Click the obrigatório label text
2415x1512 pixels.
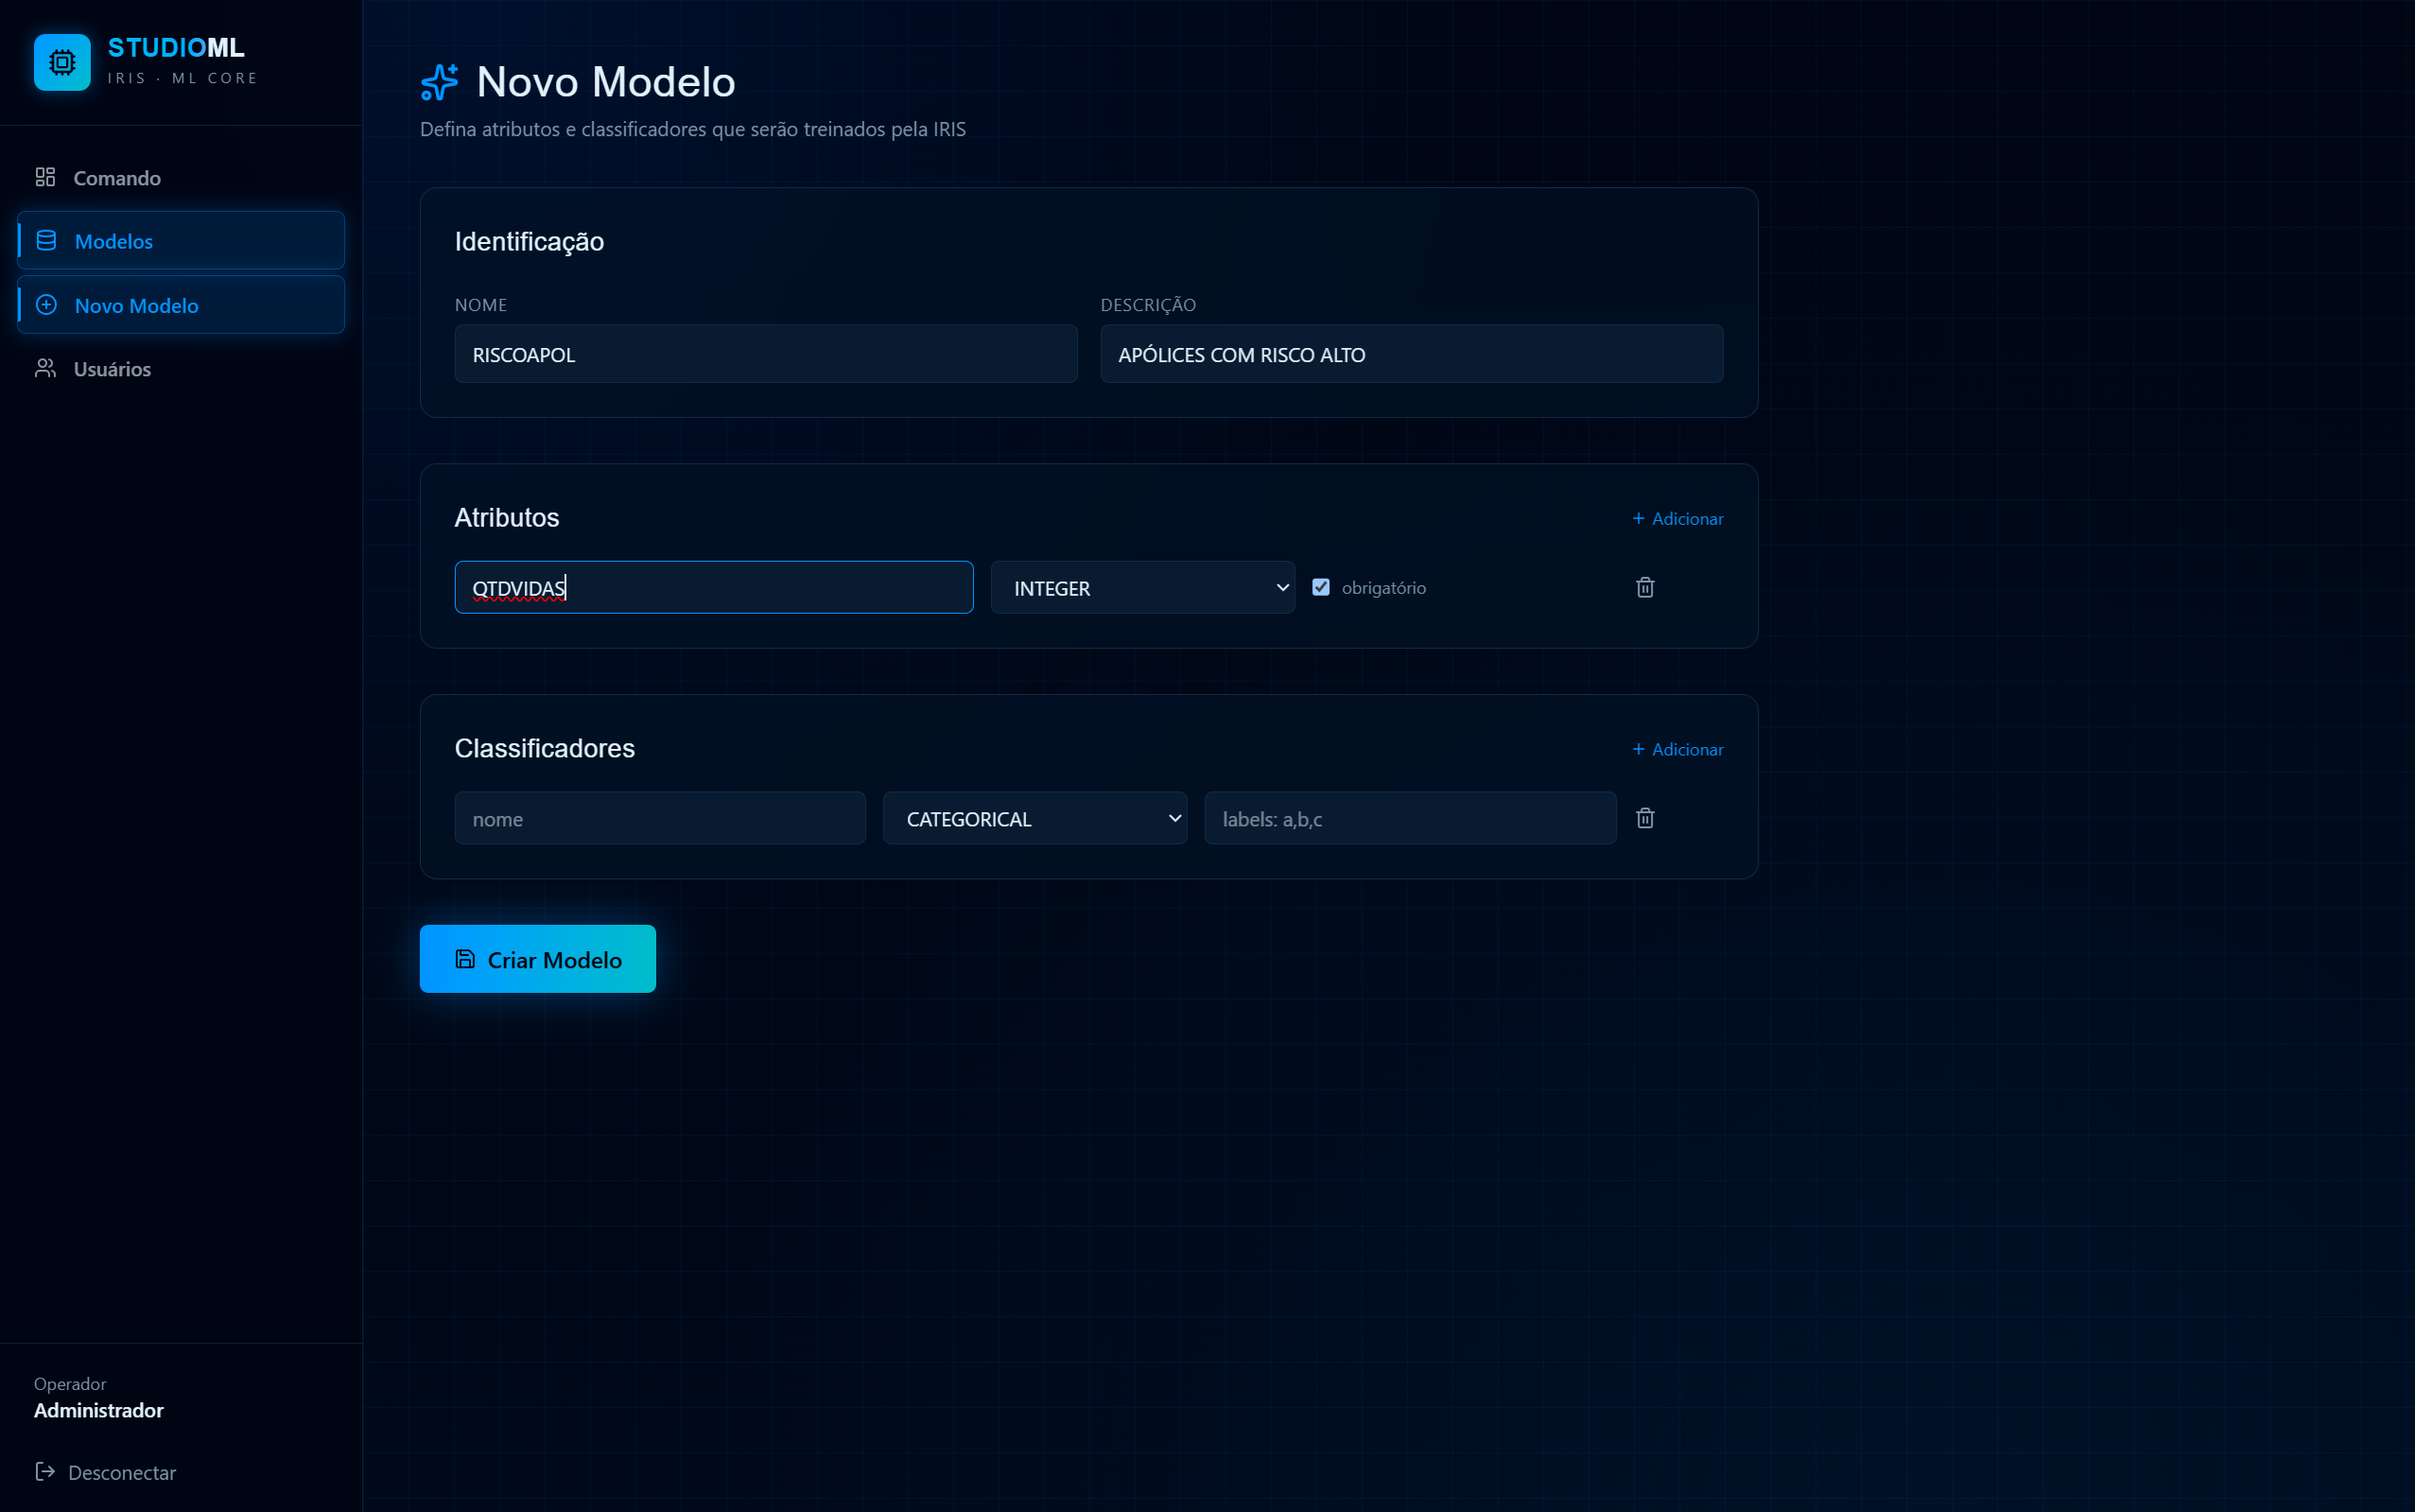point(1383,587)
